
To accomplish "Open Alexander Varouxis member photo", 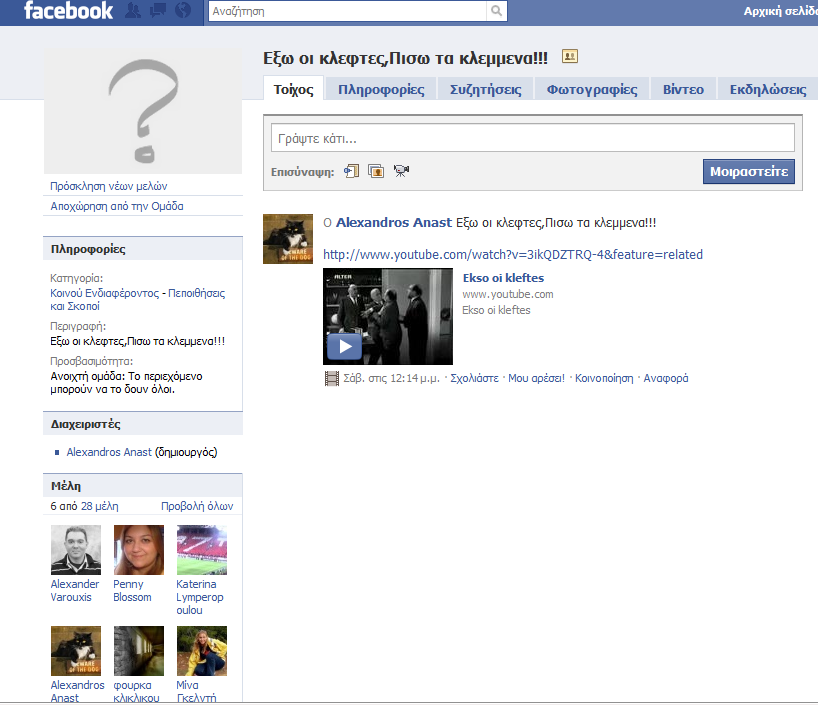I will click(x=76, y=550).
